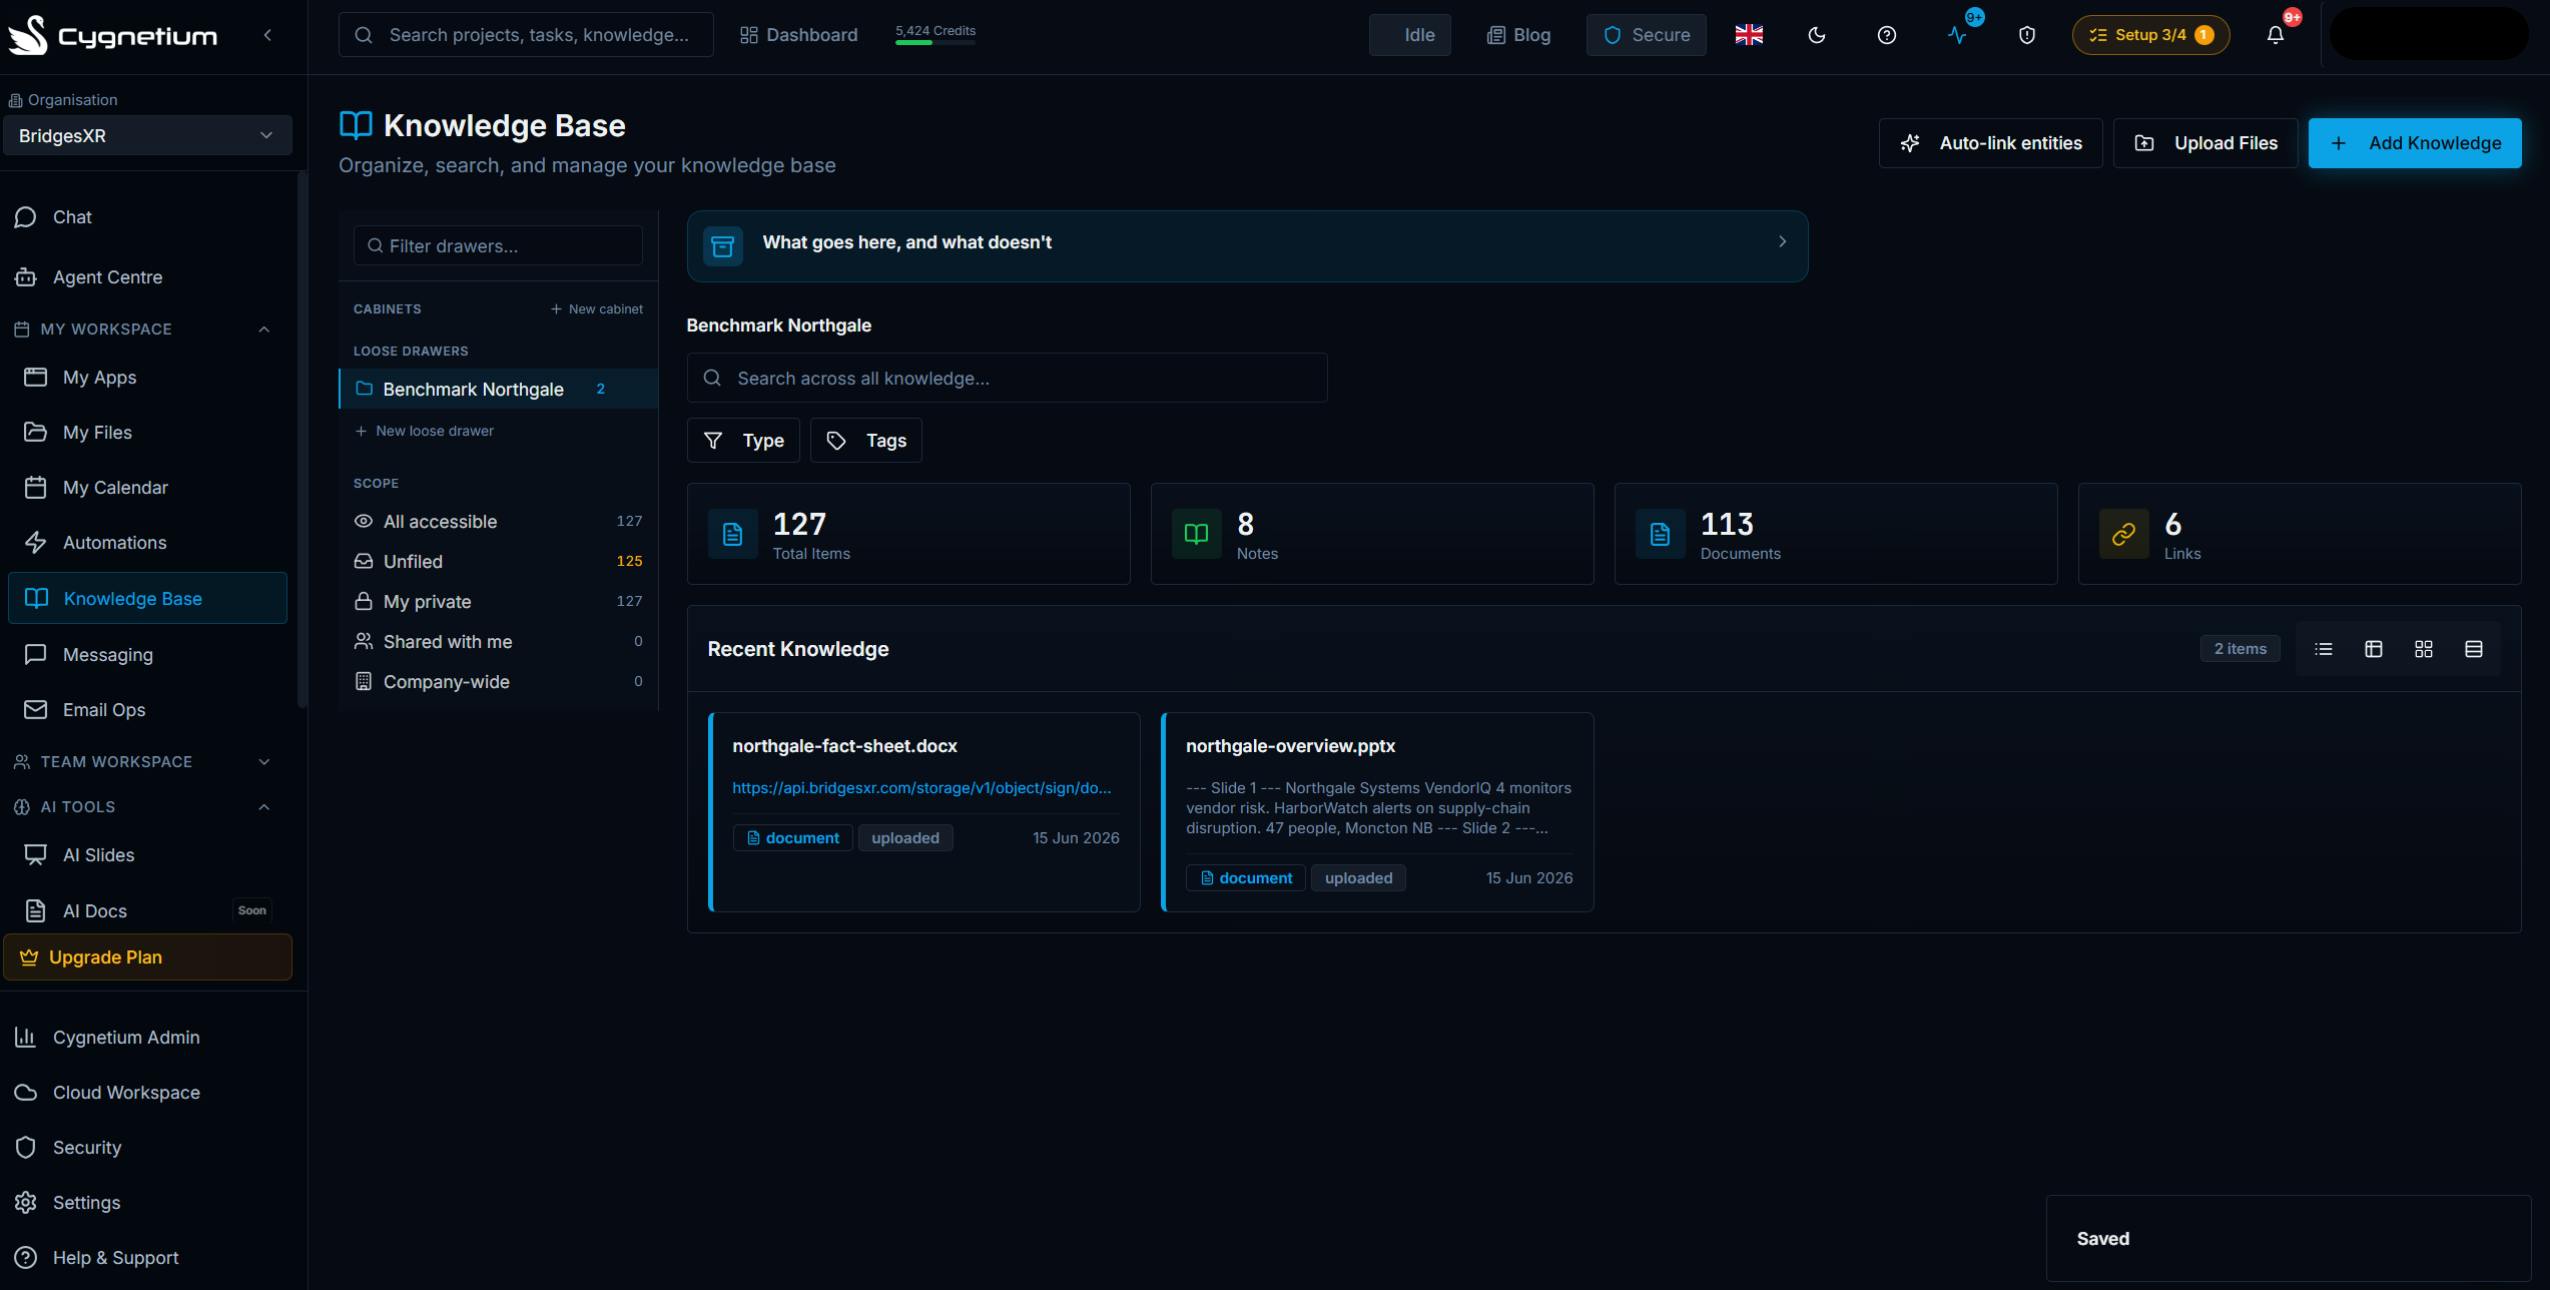Open Cloud Workspace
The width and height of the screenshot is (2550, 1290).
click(x=148, y=1092)
